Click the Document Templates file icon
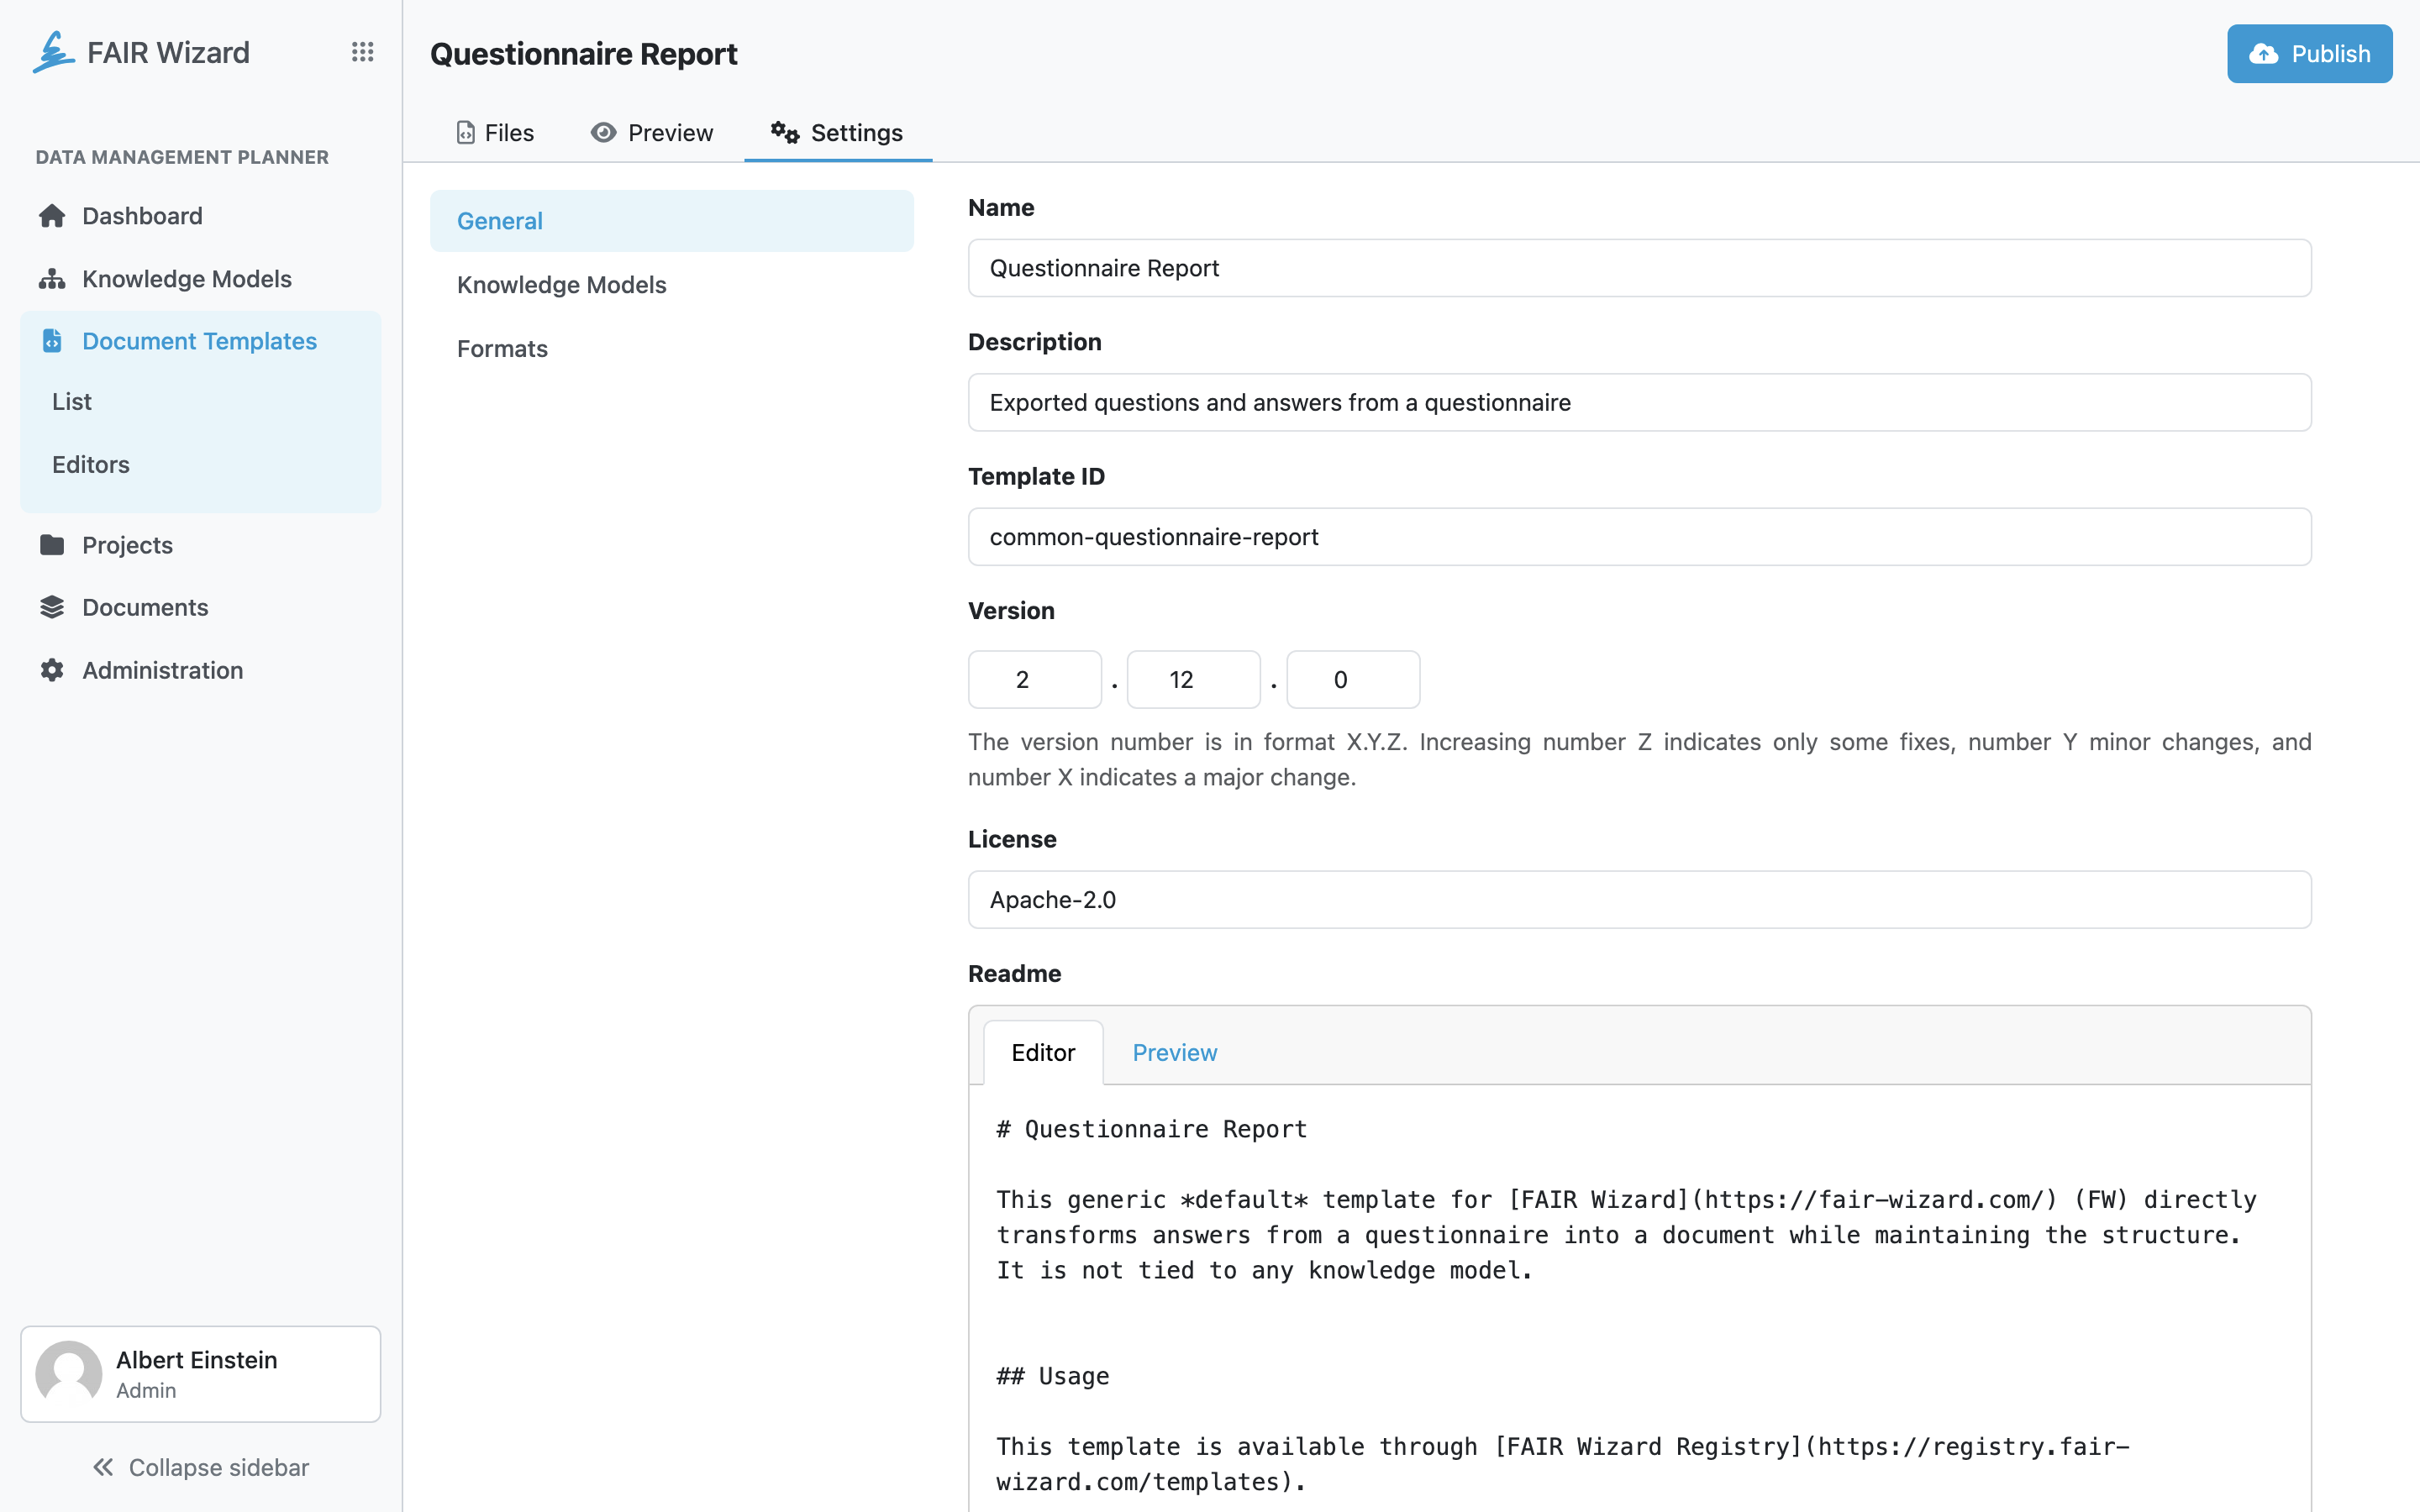Image resolution: width=2420 pixels, height=1512 pixels. coord(52,341)
